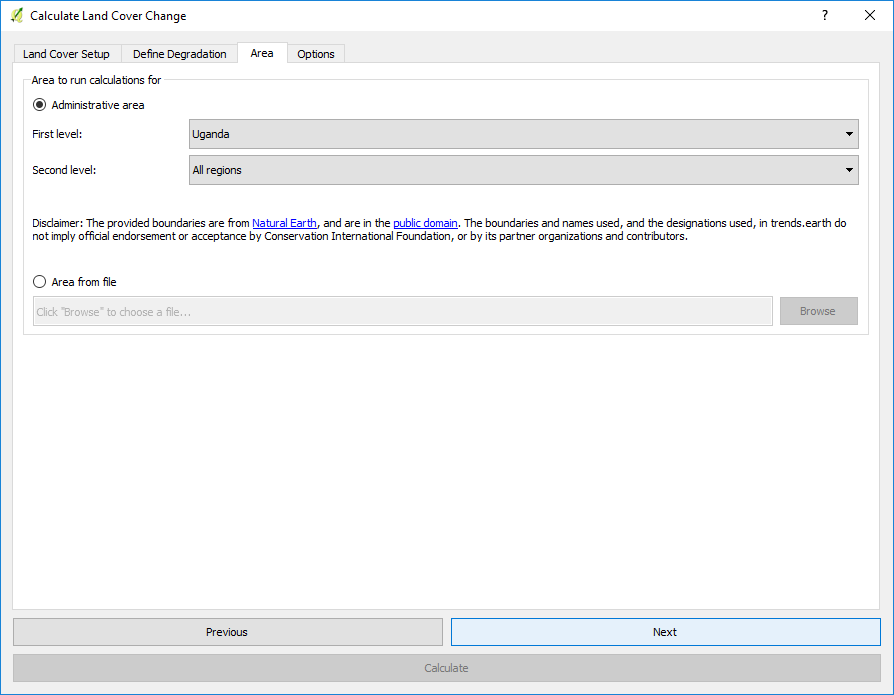Expand the Second level All regions dropdown
This screenshot has width=894, height=695.
(x=523, y=170)
